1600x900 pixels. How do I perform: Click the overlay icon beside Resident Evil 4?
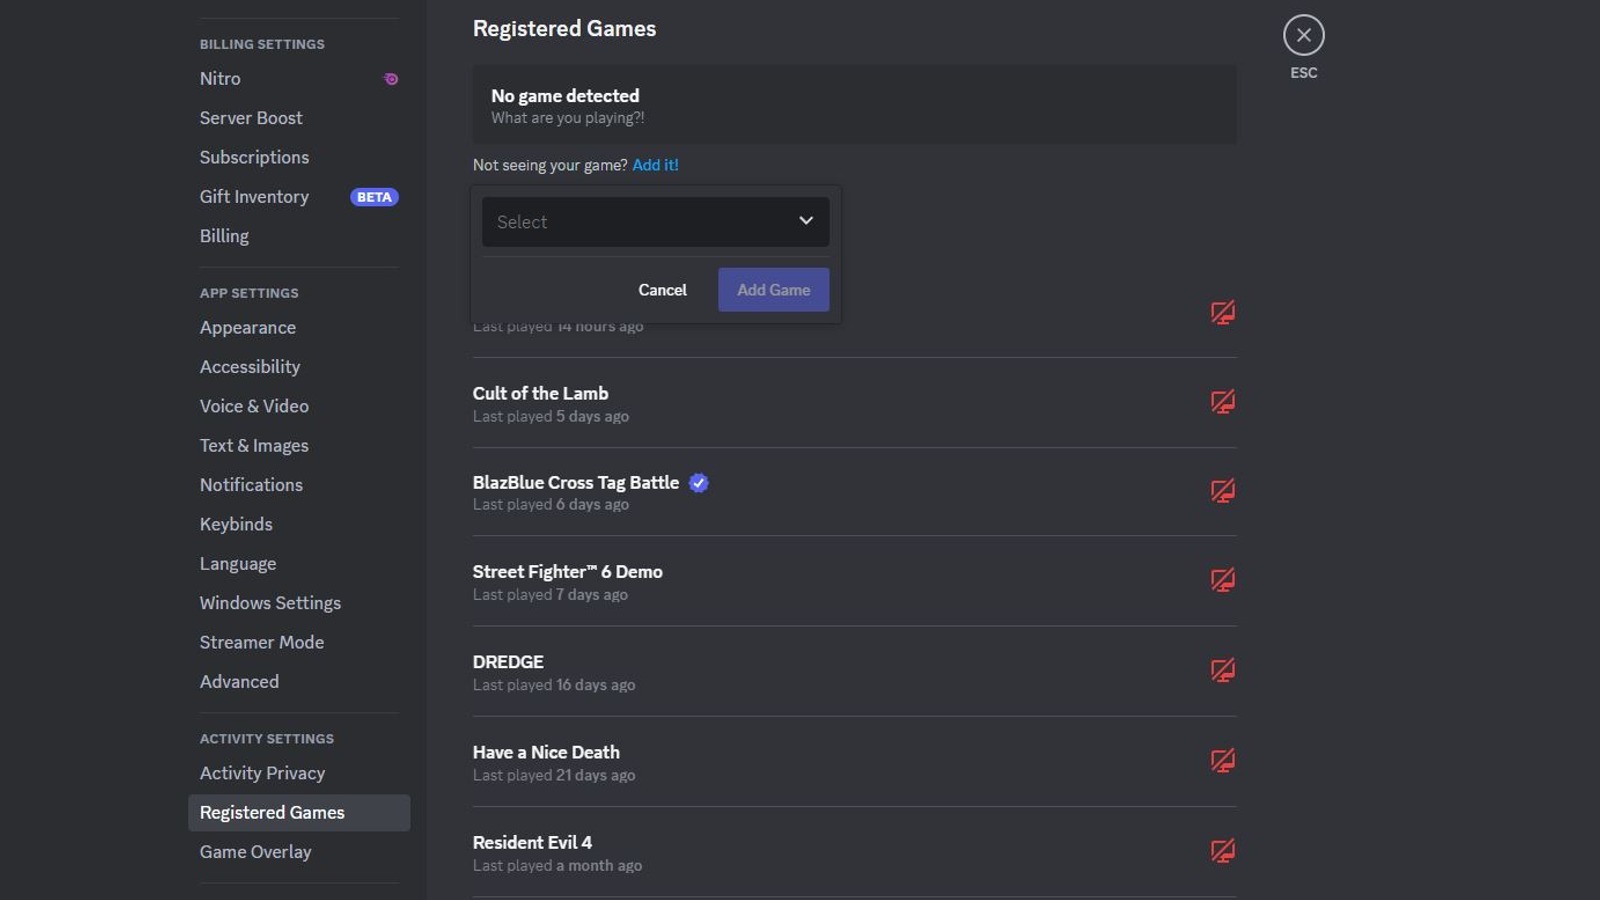pos(1221,851)
